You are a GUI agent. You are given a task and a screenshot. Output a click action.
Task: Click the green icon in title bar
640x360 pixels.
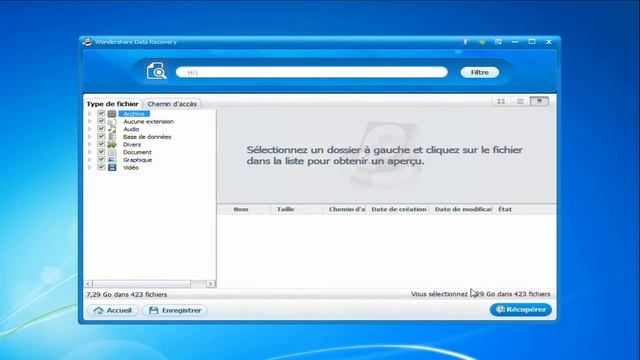pyautogui.click(x=482, y=42)
